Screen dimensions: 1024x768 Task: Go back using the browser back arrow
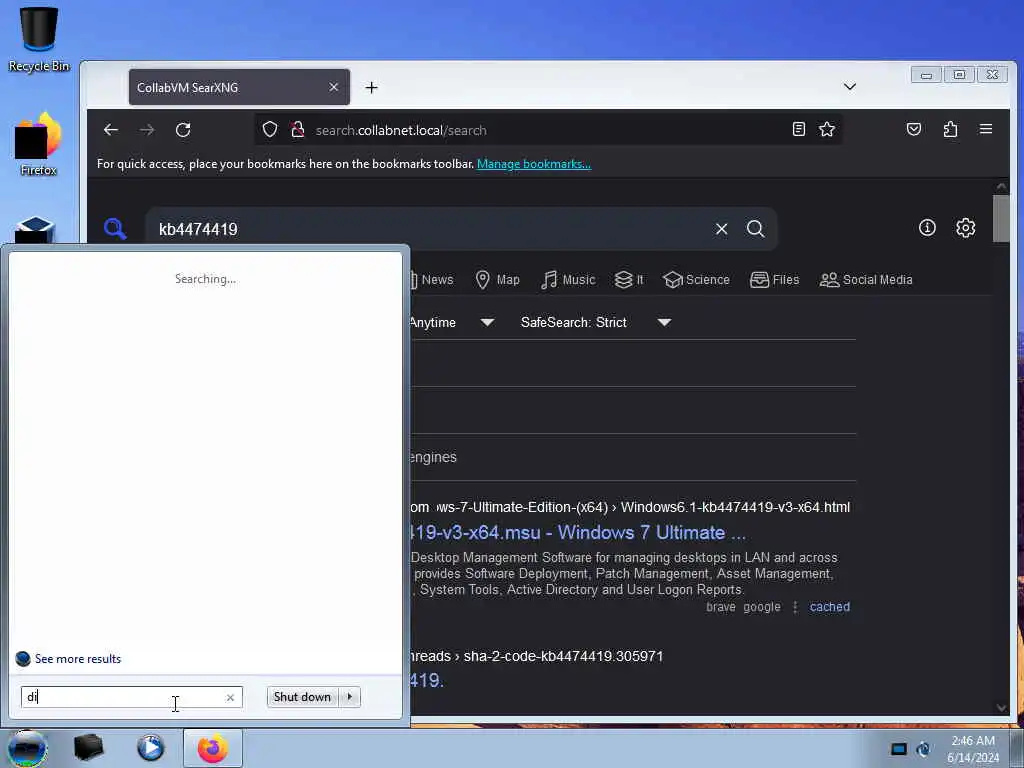tap(111, 130)
